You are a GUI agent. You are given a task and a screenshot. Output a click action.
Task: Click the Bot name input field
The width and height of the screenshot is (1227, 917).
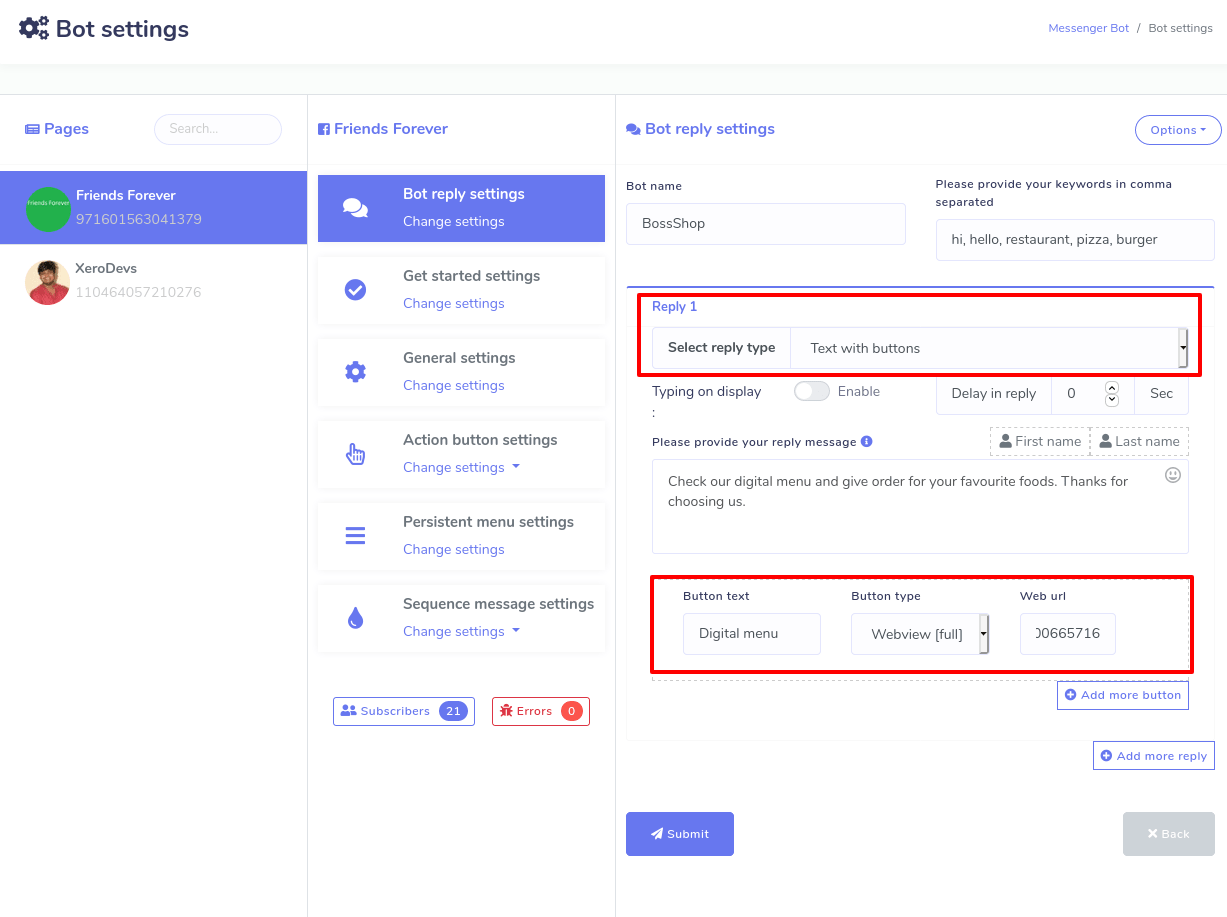[x=765, y=224]
